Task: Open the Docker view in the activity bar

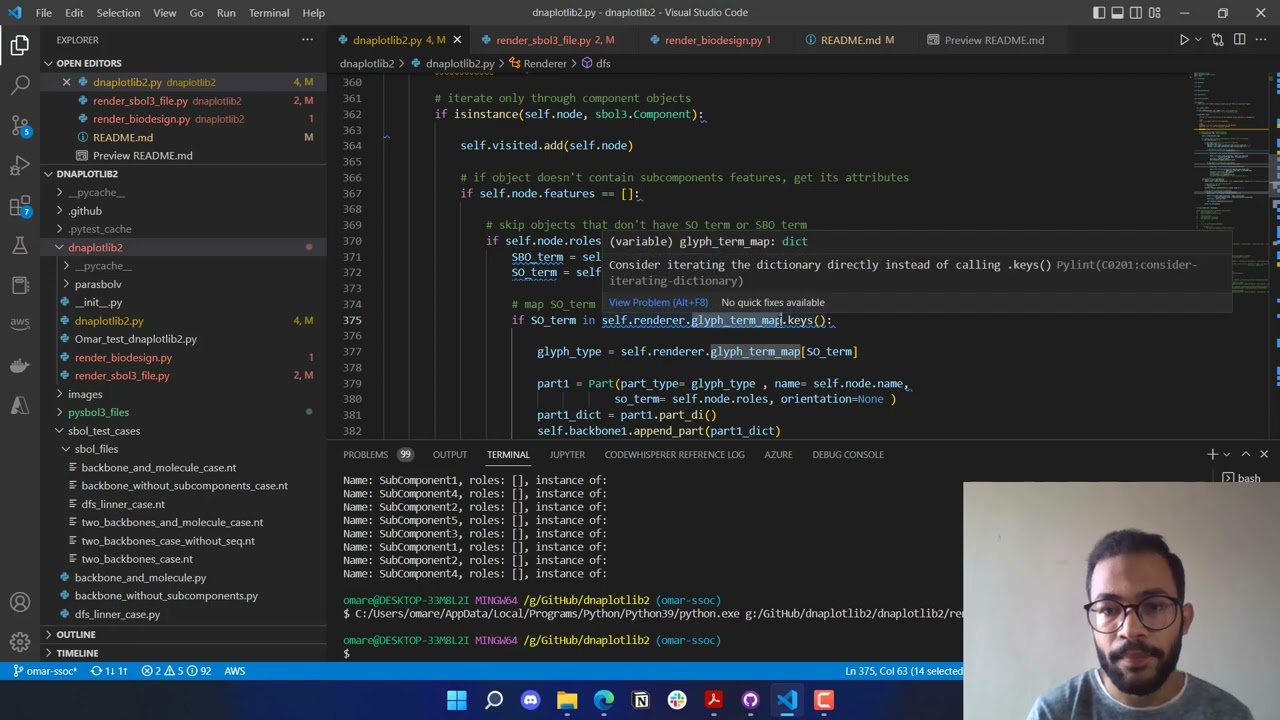Action: point(20,365)
